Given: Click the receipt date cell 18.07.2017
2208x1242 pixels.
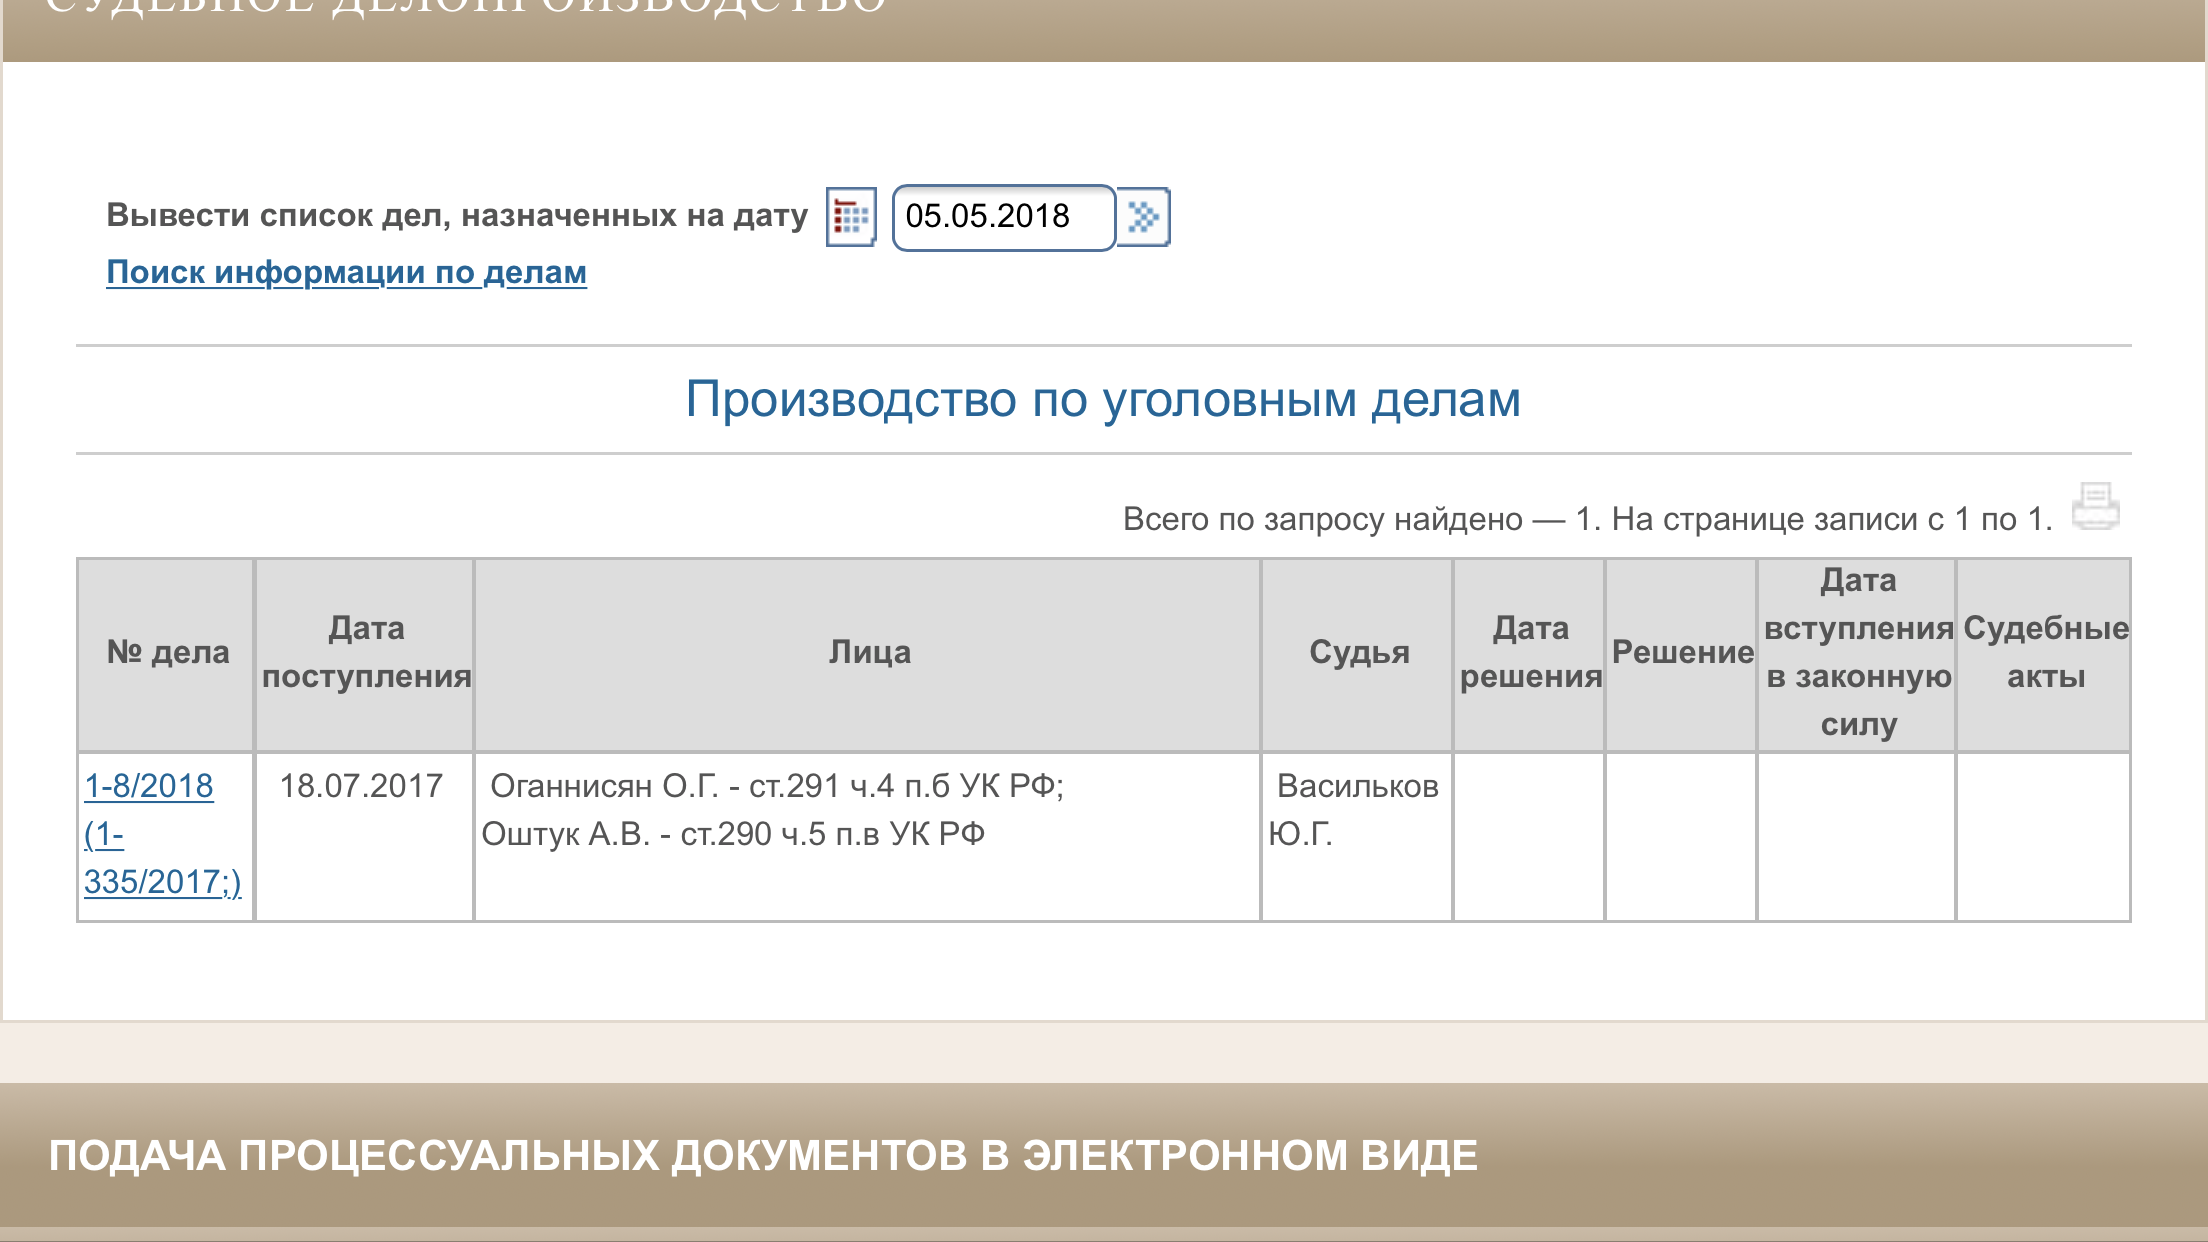Looking at the screenshot, I should (361, 786).
